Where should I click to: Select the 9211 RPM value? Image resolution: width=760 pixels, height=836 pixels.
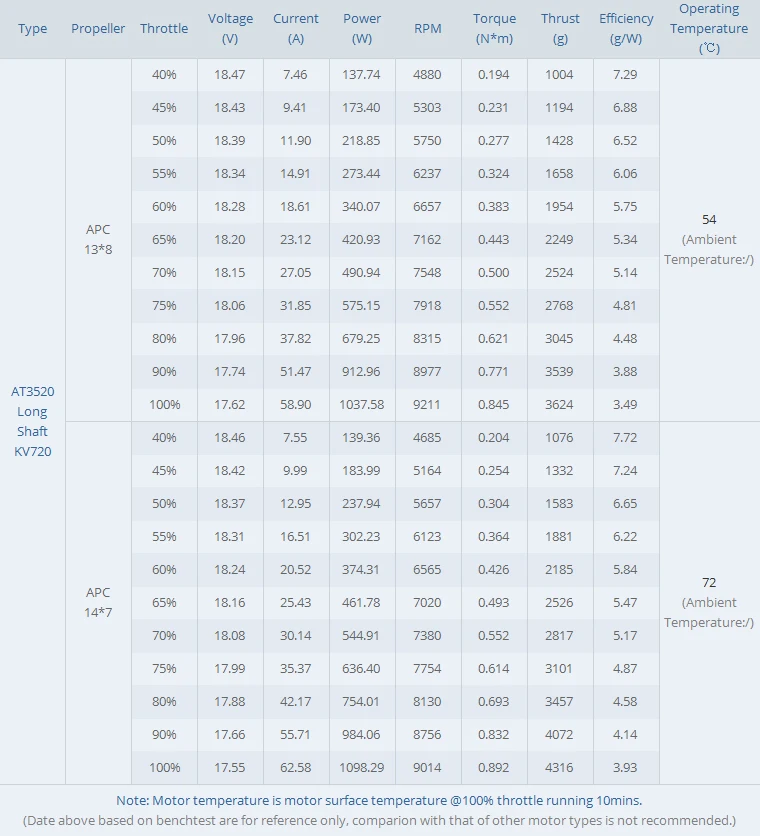coord(428,405)
